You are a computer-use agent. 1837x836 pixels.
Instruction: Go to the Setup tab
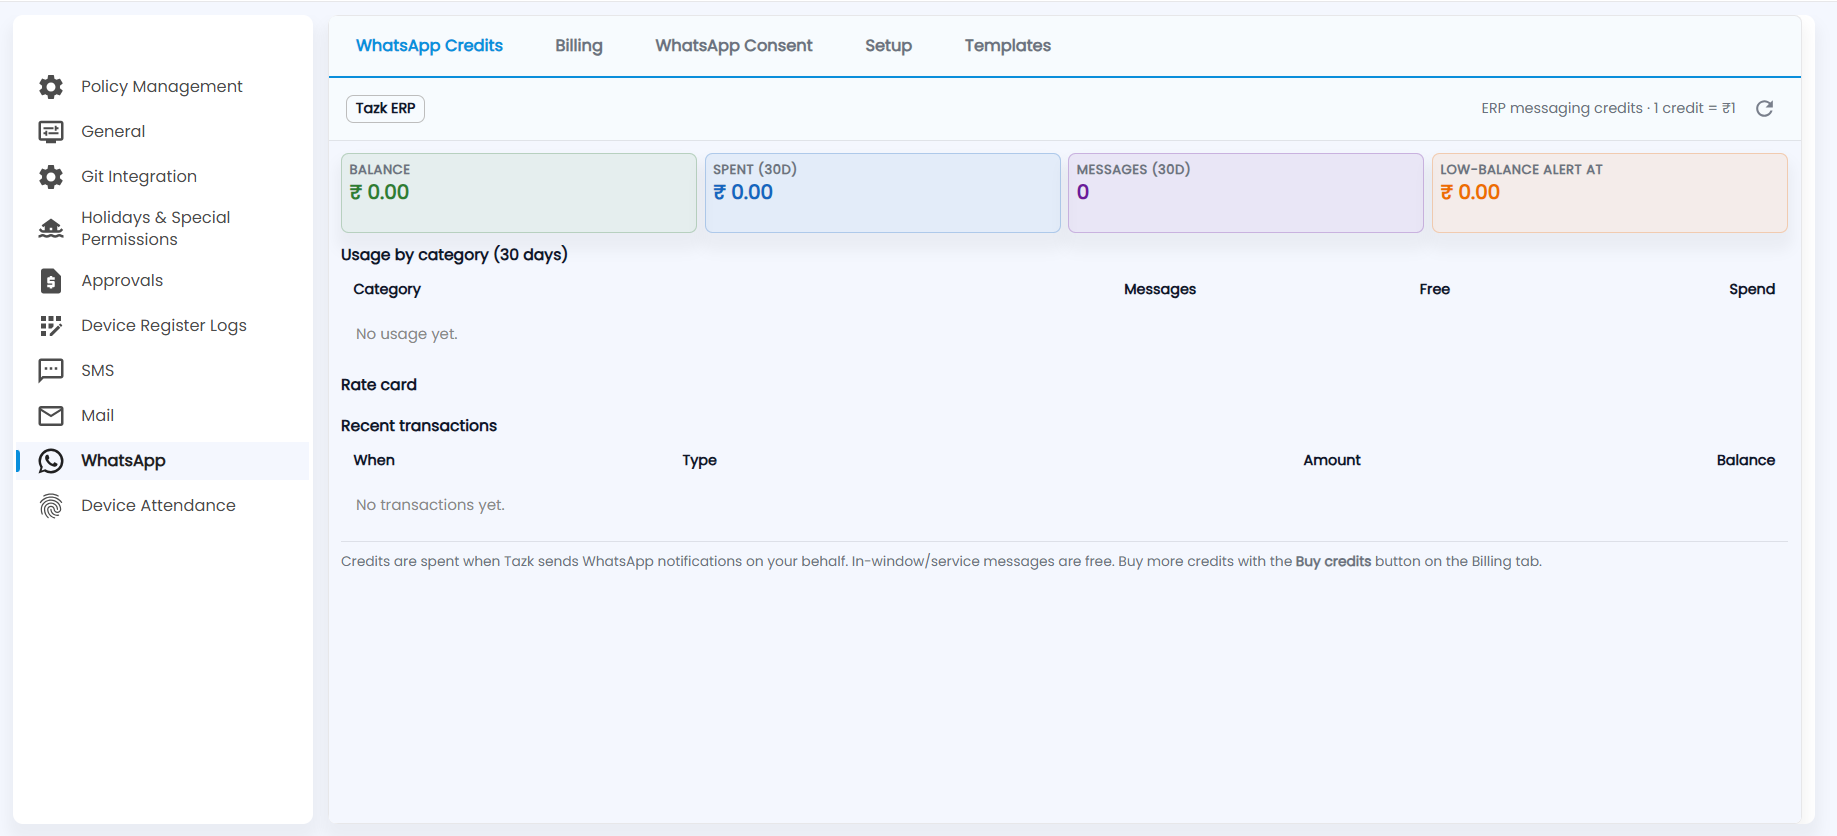[x=888, y=46]
